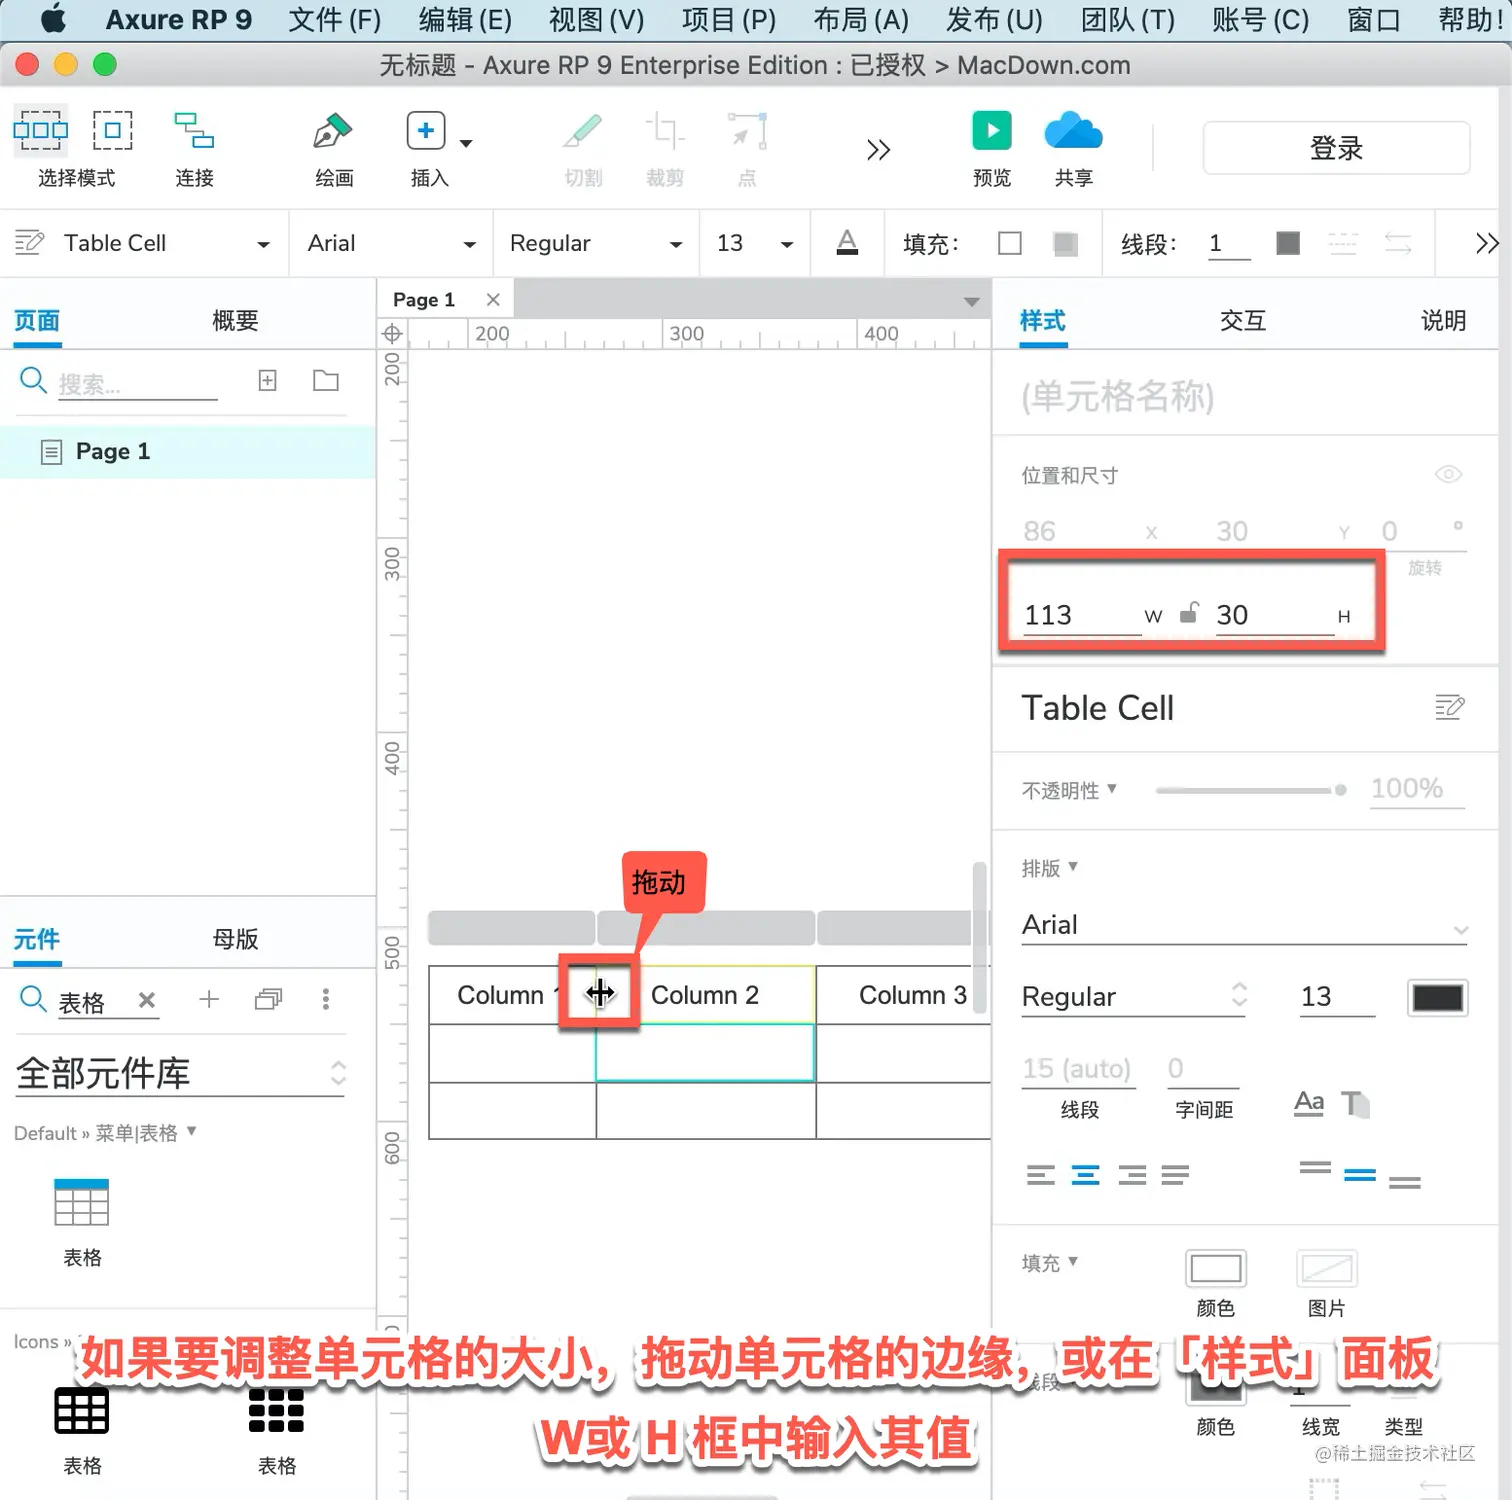Open the Insert dropdown arrow
Viewport: 1512px width, 1500px height.
466,143
